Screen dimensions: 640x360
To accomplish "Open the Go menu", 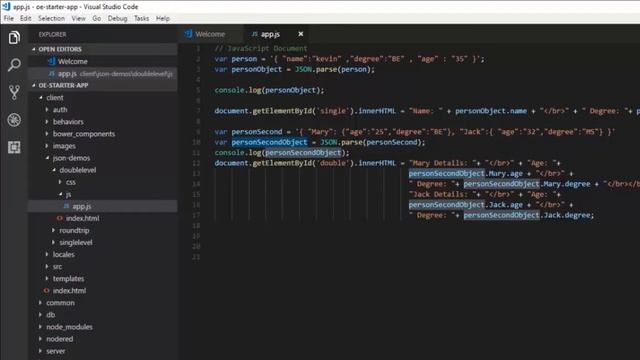I will pyautogui.click(x=97, y=18).
